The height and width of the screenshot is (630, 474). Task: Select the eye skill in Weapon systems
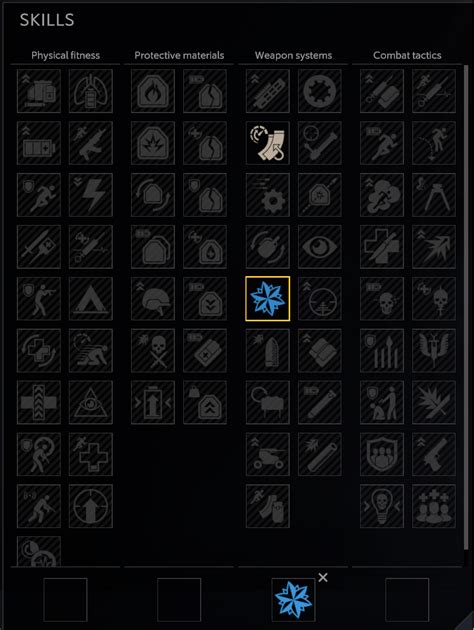320,247
